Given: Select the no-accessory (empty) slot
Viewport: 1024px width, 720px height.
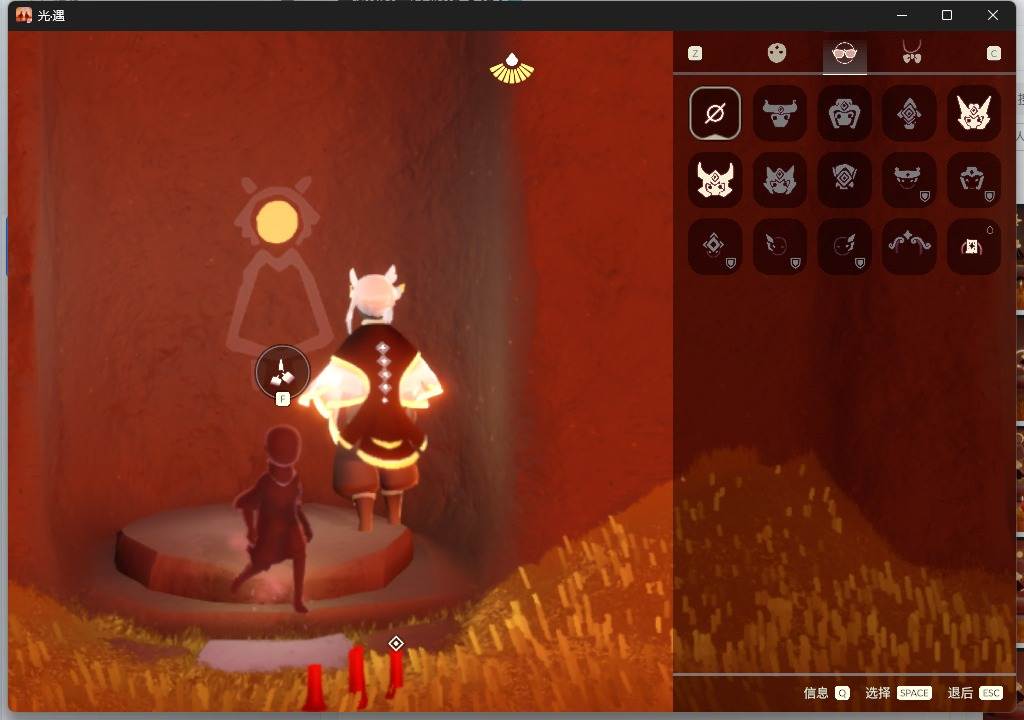Looking at the screenshot, I should point(715,113).
